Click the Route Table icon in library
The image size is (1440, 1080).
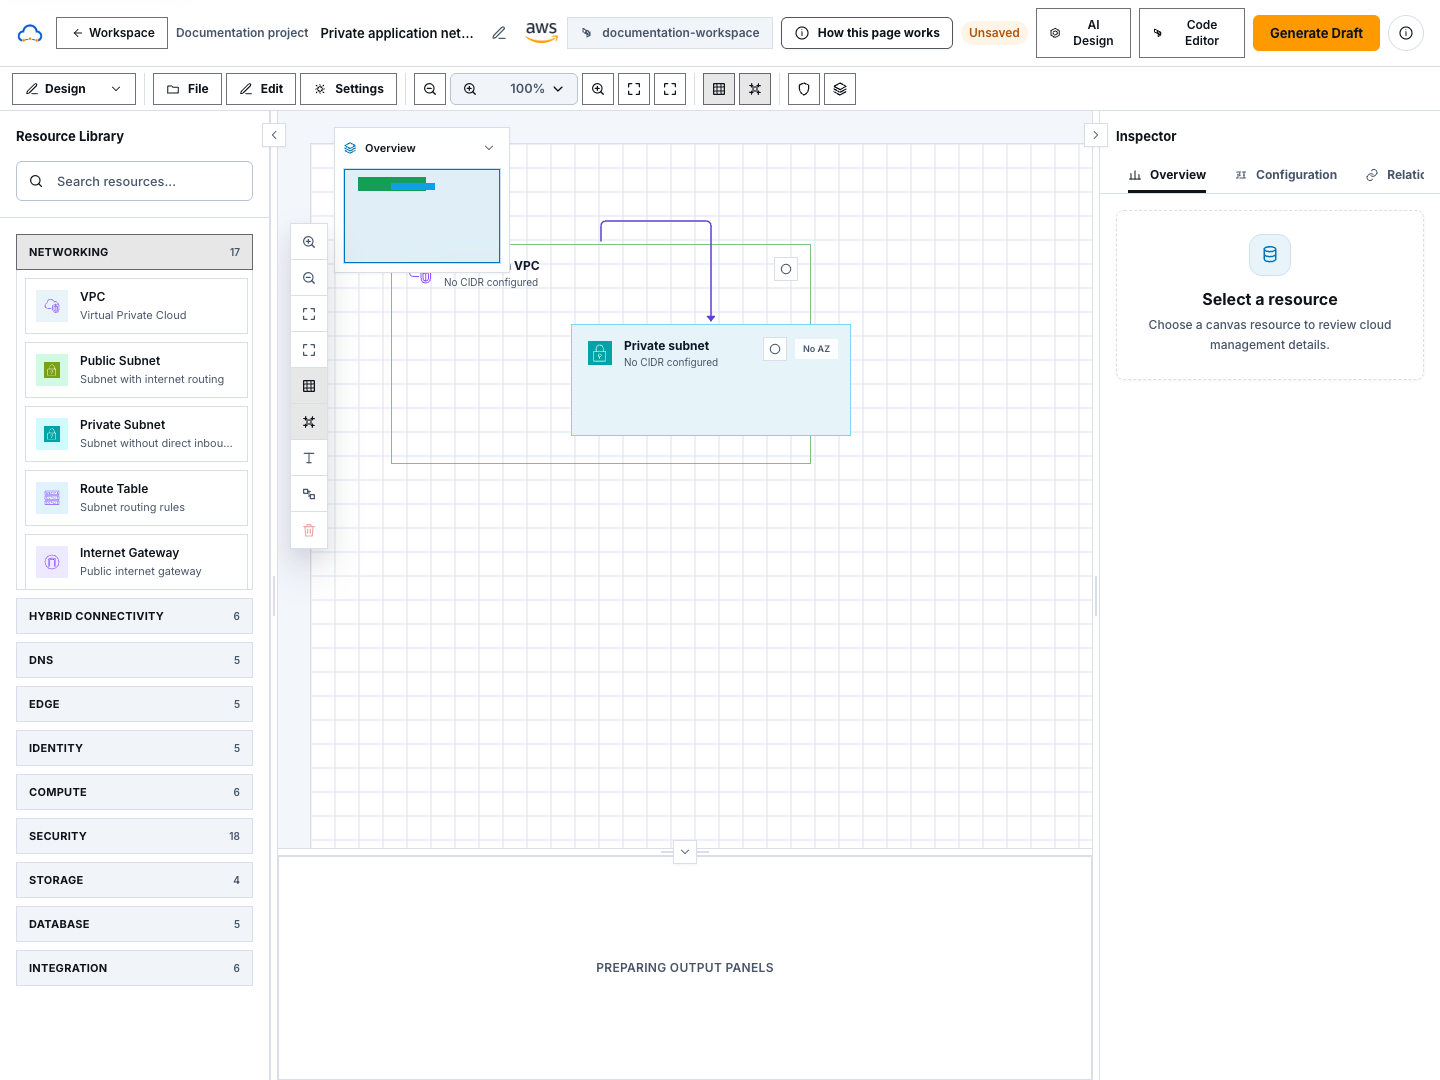[52, 498]
